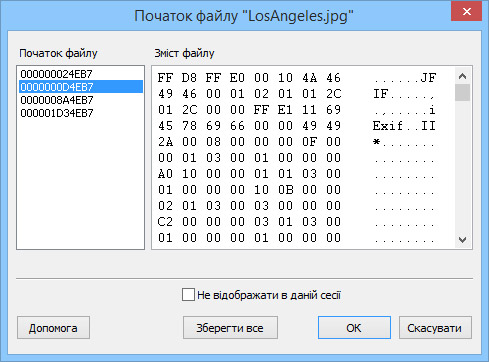Click hex row "01 2C 00 00 FF E1 11 69"
Image resolution: width=489 pixels, height=362 pixels.
(x=249, y=110)
